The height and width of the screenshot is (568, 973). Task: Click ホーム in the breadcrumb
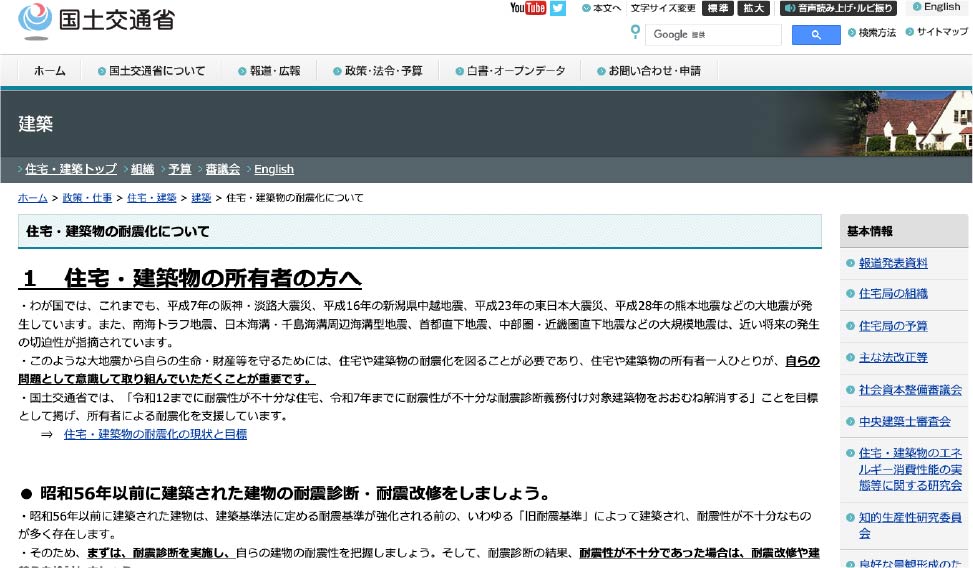[33, 198]
